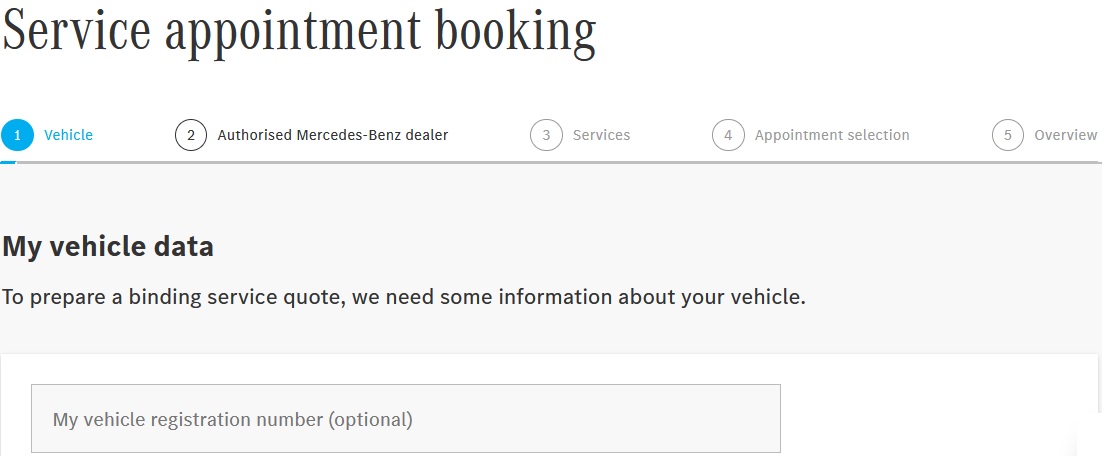Click the My vehicle data heading
Image resolution: width=1104 pixels, height=456 pixels.
[x=108, y=246]
